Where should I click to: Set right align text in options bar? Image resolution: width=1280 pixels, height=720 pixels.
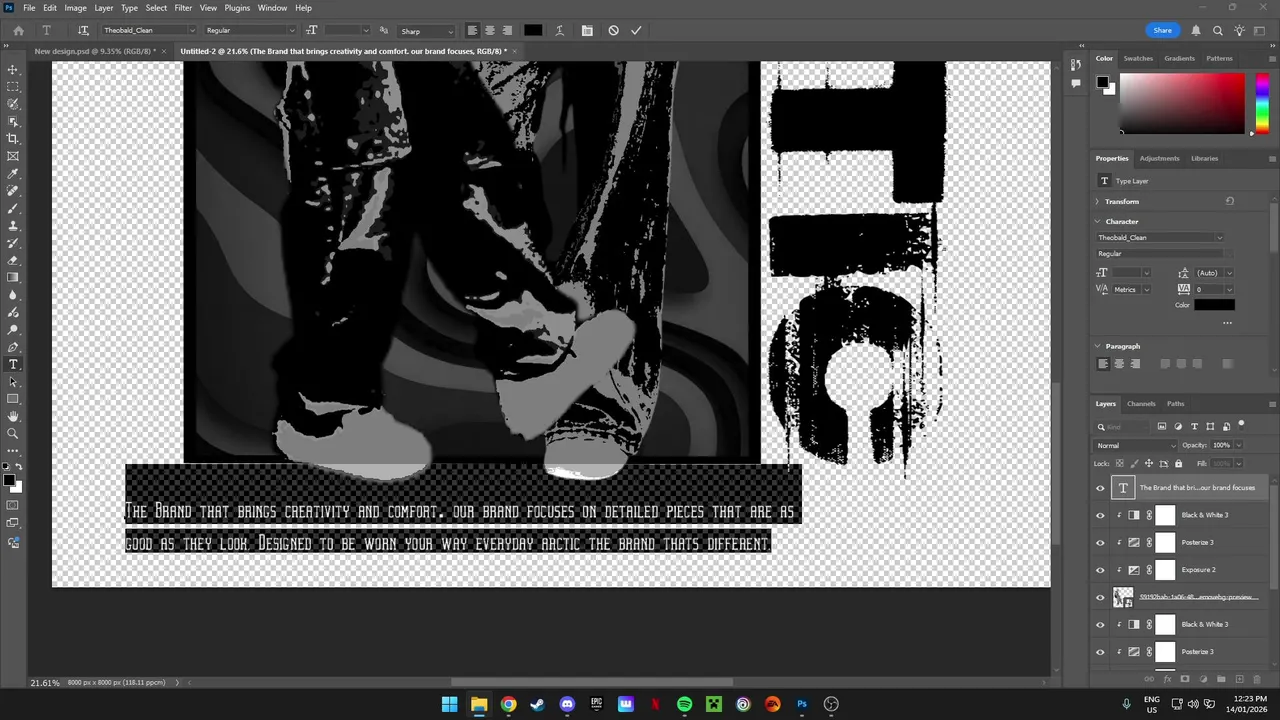pyautogui.click(x=507, y=30)
